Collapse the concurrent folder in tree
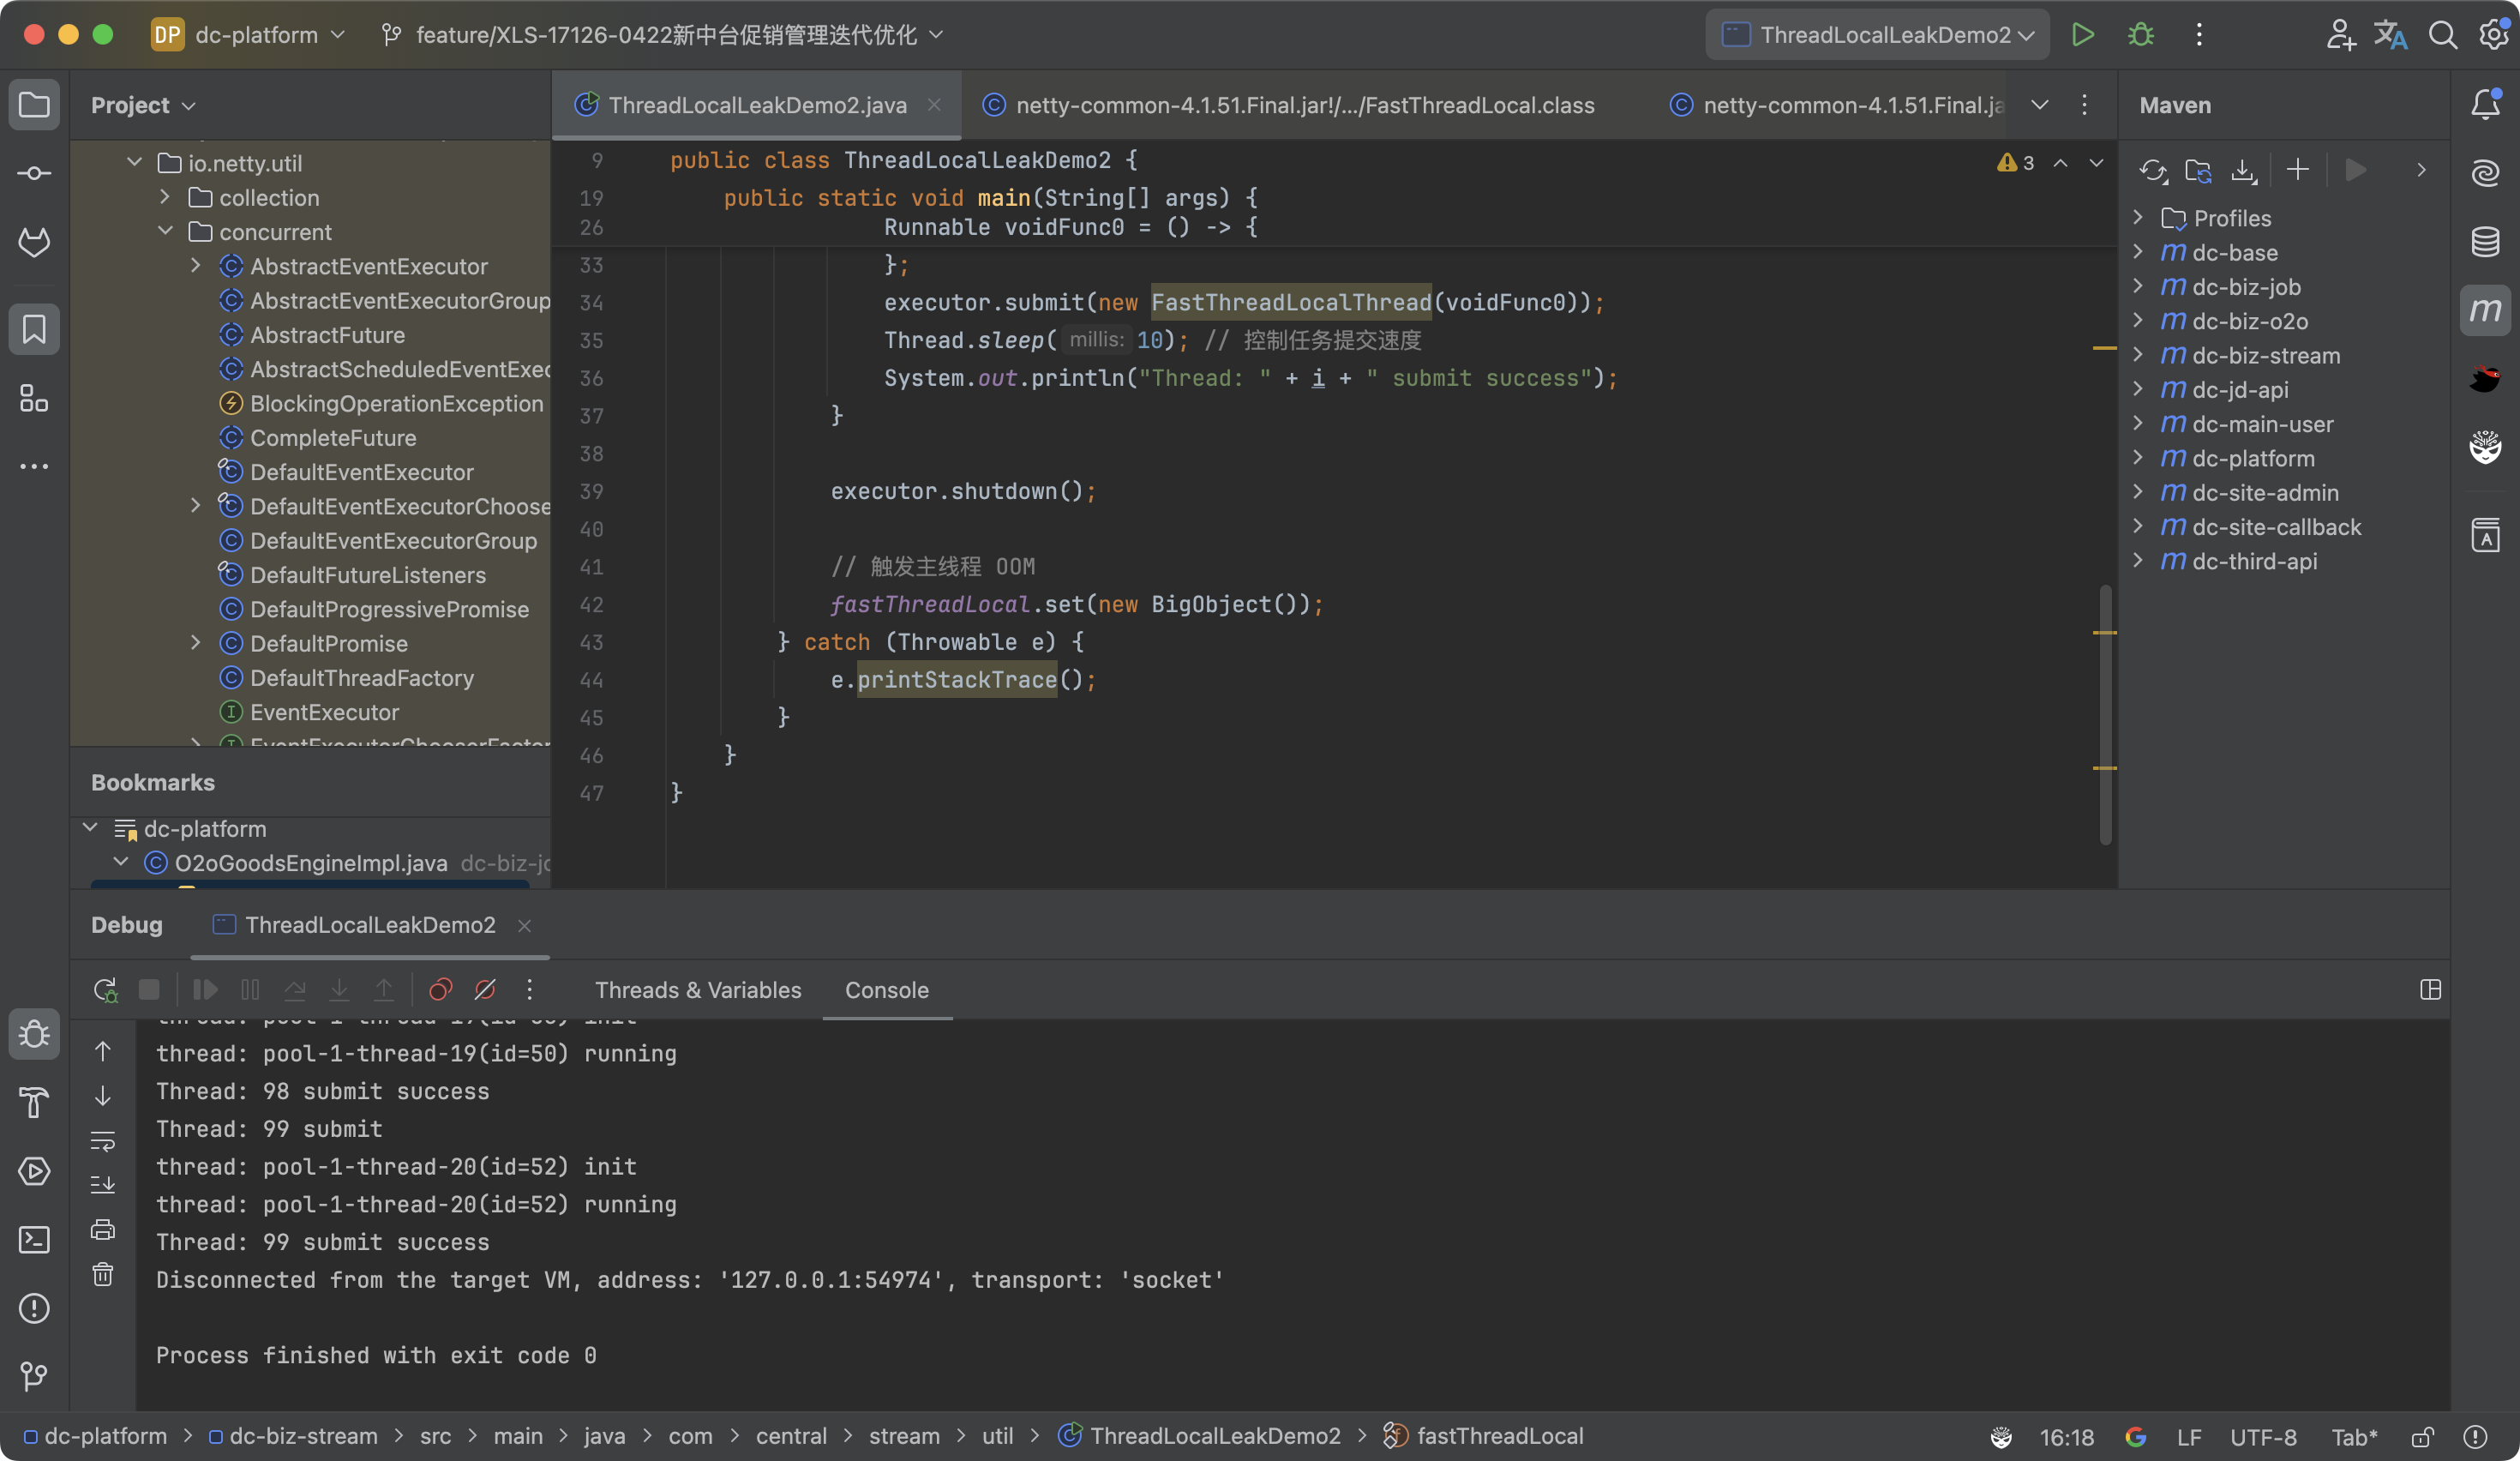The image size is (2520, 1461). [x=166, y=232]
